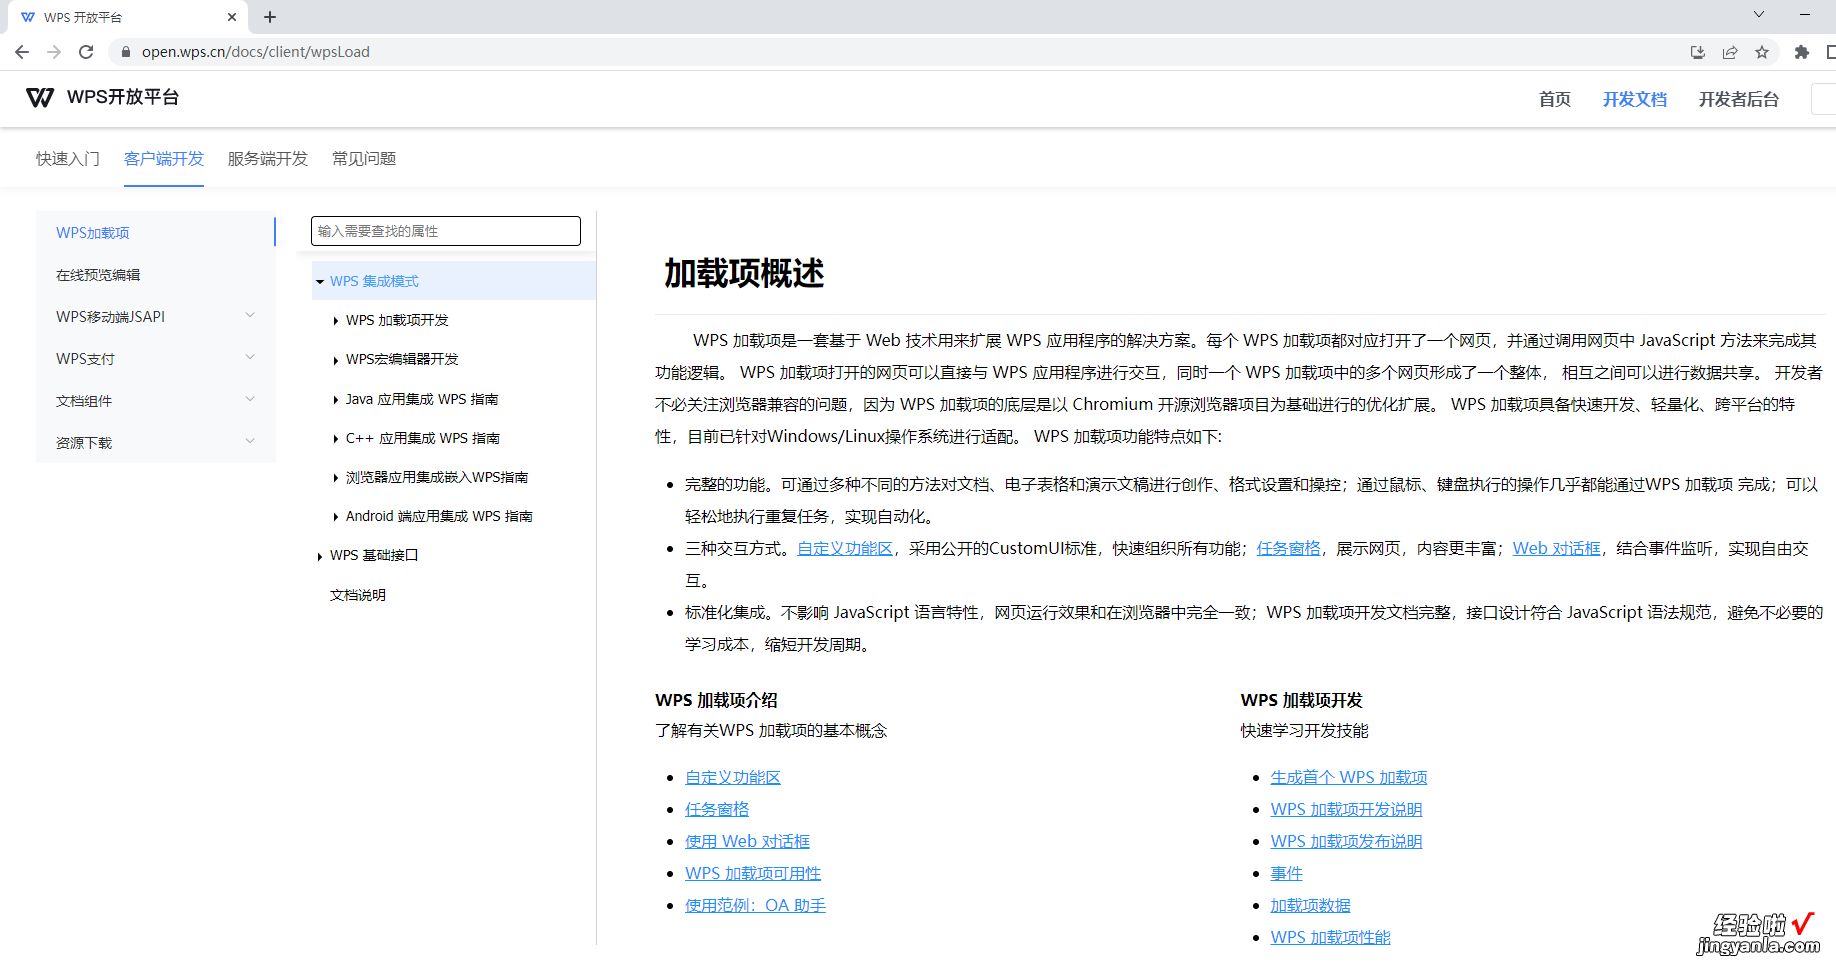Switch to 客户端开发 tab
The image size is (1836, 963).
164,159
